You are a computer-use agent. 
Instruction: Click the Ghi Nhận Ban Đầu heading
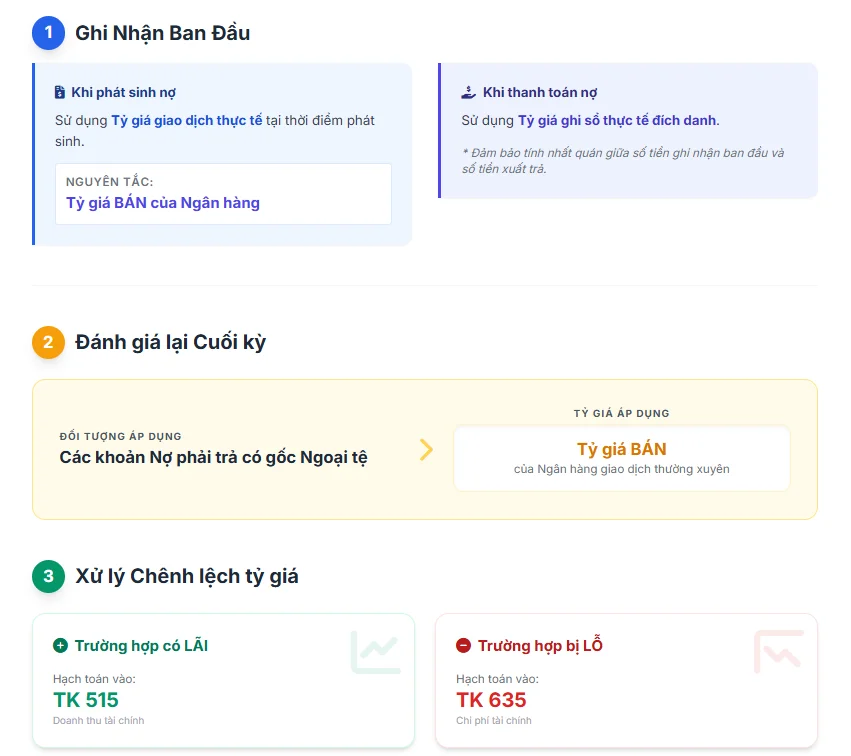point(162,33)
